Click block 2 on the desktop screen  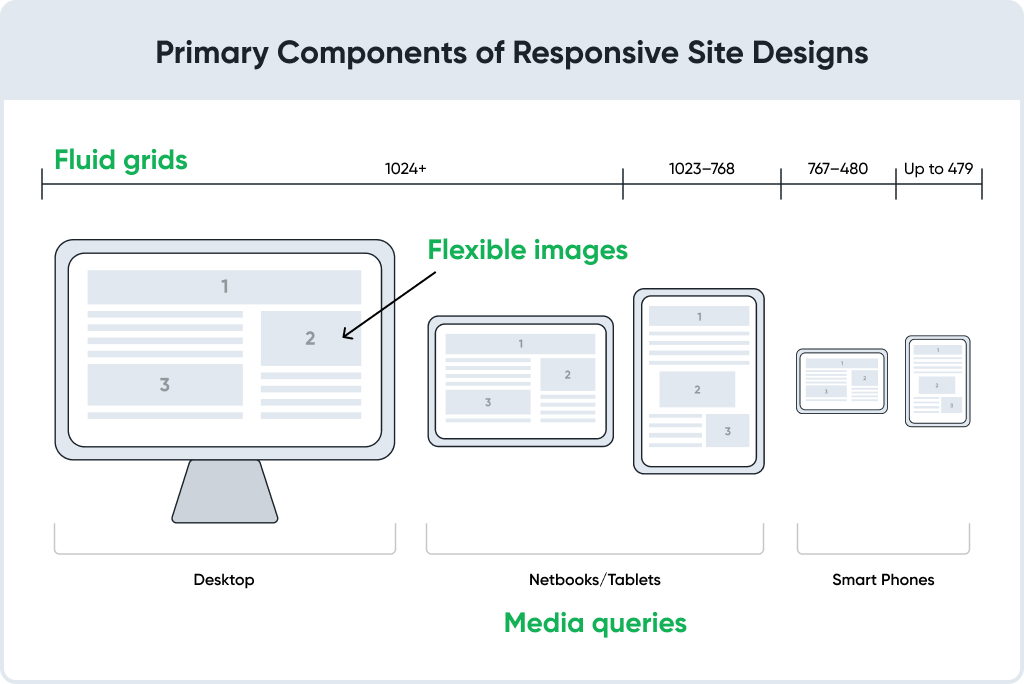311,338
